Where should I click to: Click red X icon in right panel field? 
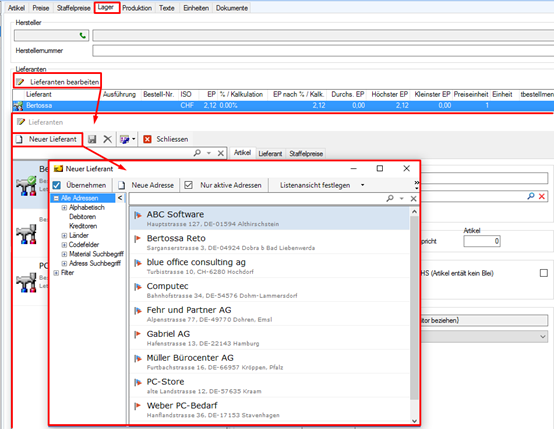pyautogui.click(x=542, y=196)
